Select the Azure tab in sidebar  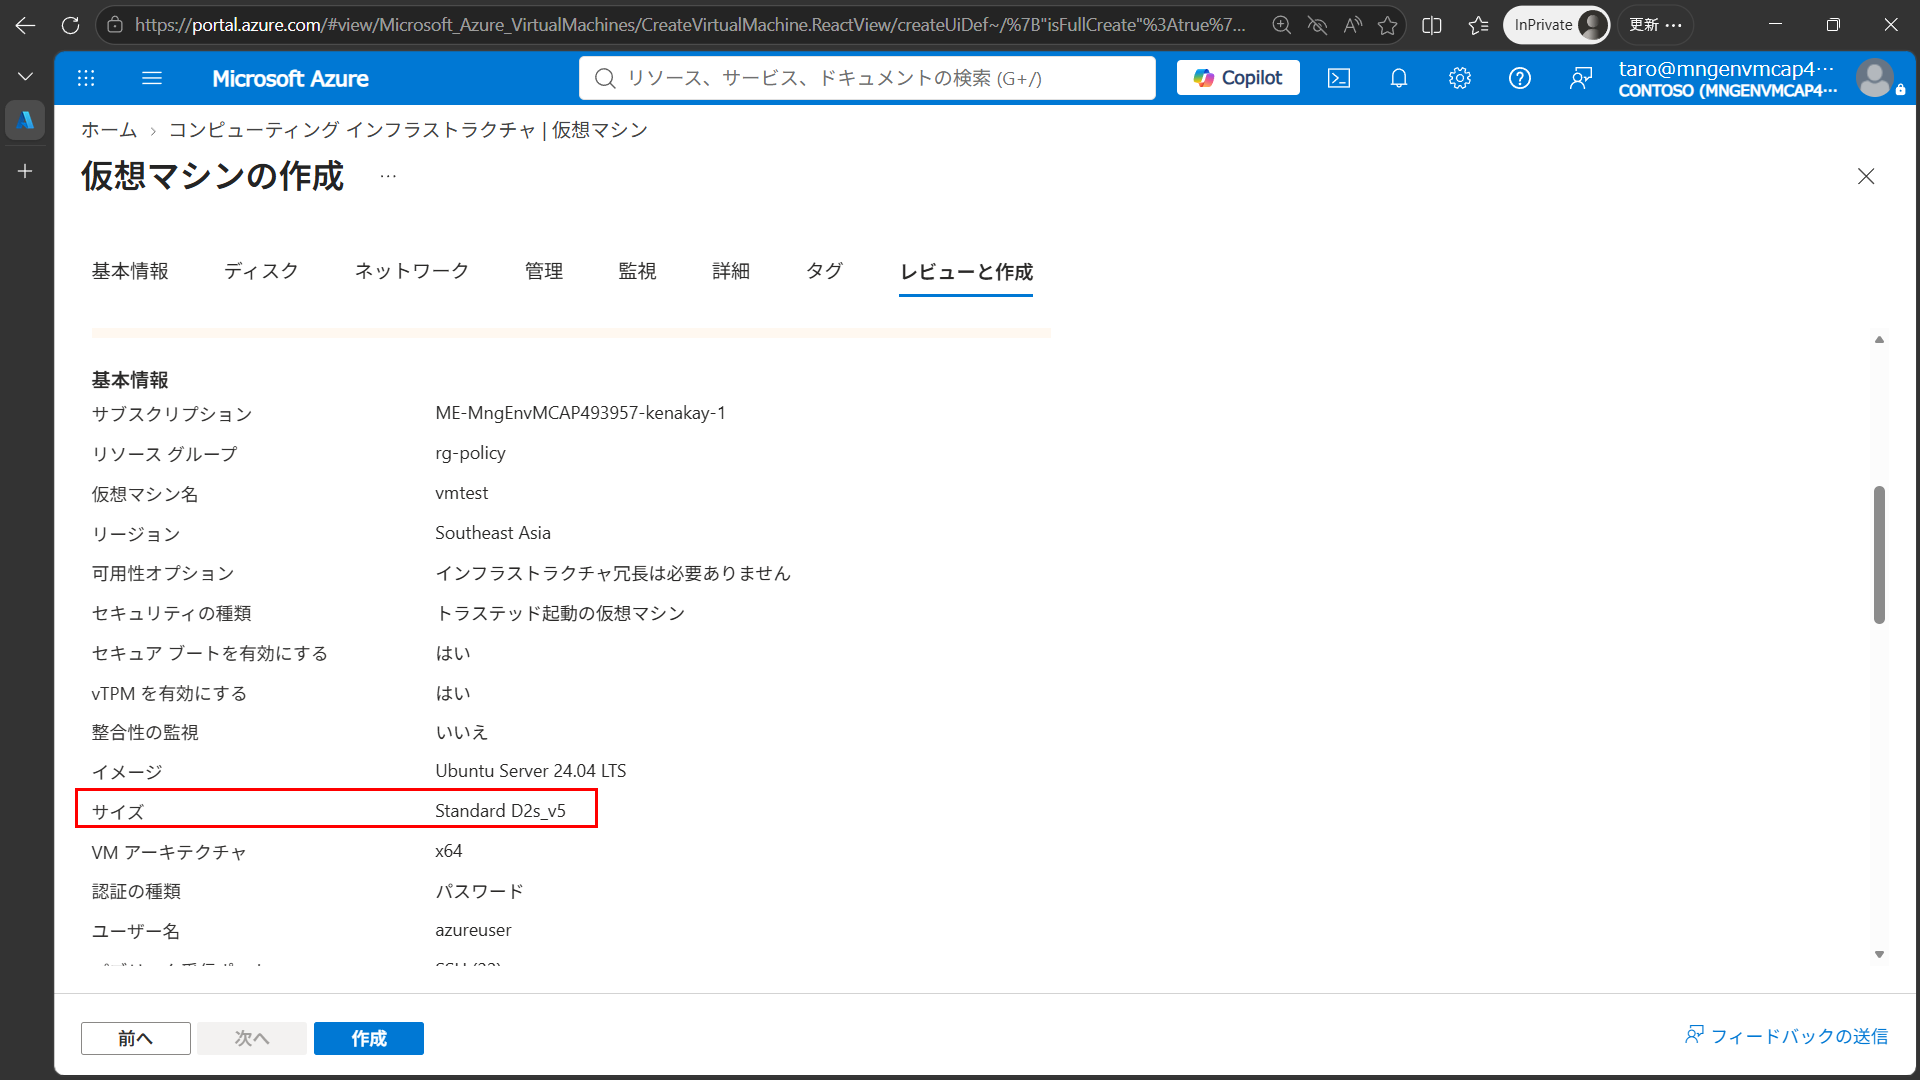coord(26,120)
